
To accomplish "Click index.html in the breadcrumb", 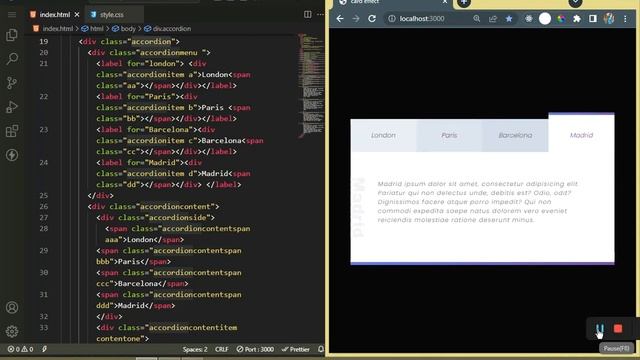I will (x=58, y=29).
